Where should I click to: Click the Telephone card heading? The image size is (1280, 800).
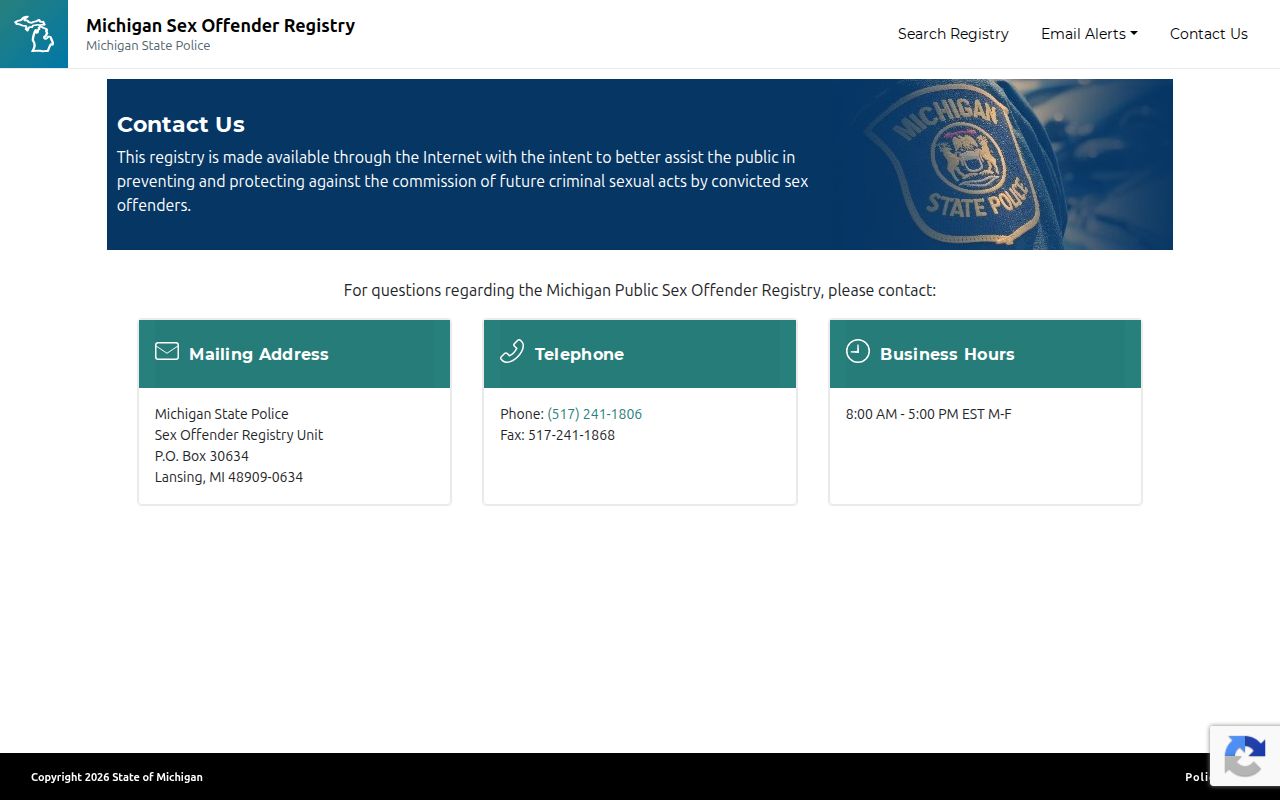coord(579,354)
